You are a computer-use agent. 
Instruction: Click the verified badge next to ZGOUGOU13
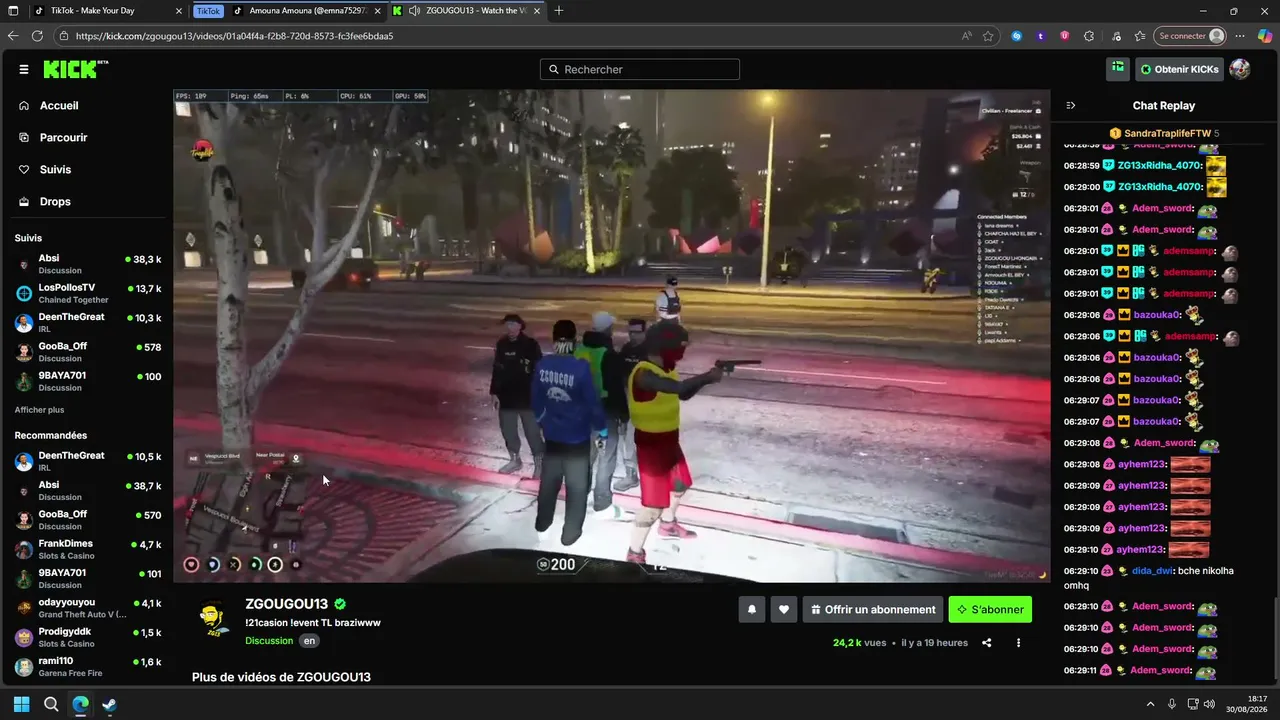pos(340,604)
